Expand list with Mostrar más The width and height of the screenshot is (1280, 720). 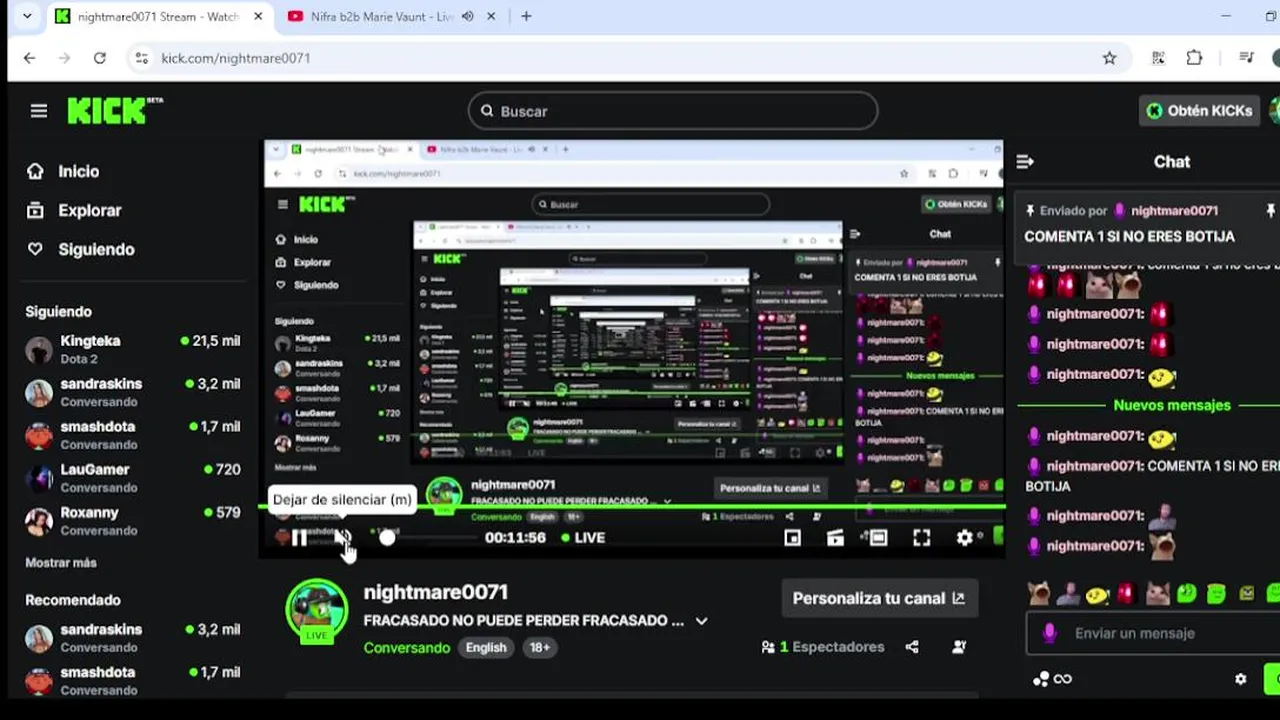[x=61, y=563]
